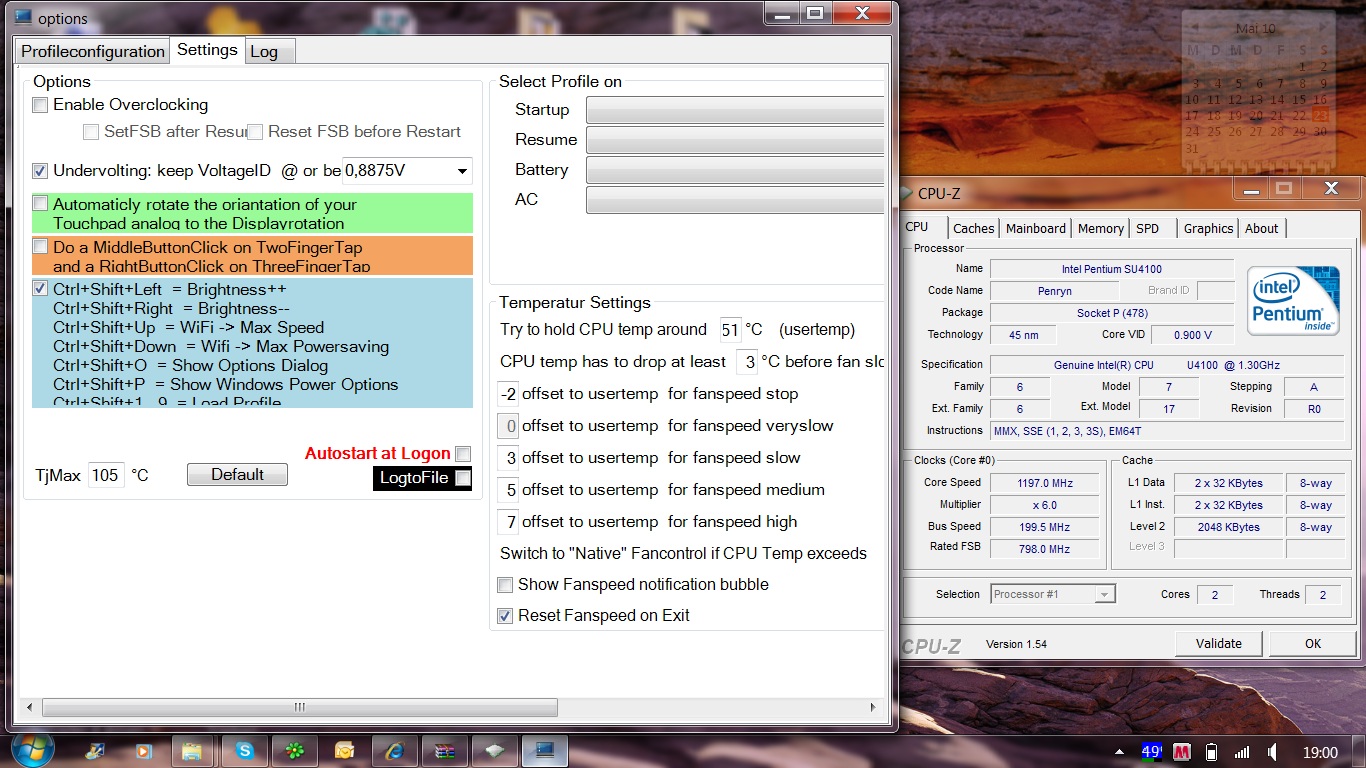Open the AC profile dropdown
Viewport: 1366px width, 768px height.
coord(735,200)
